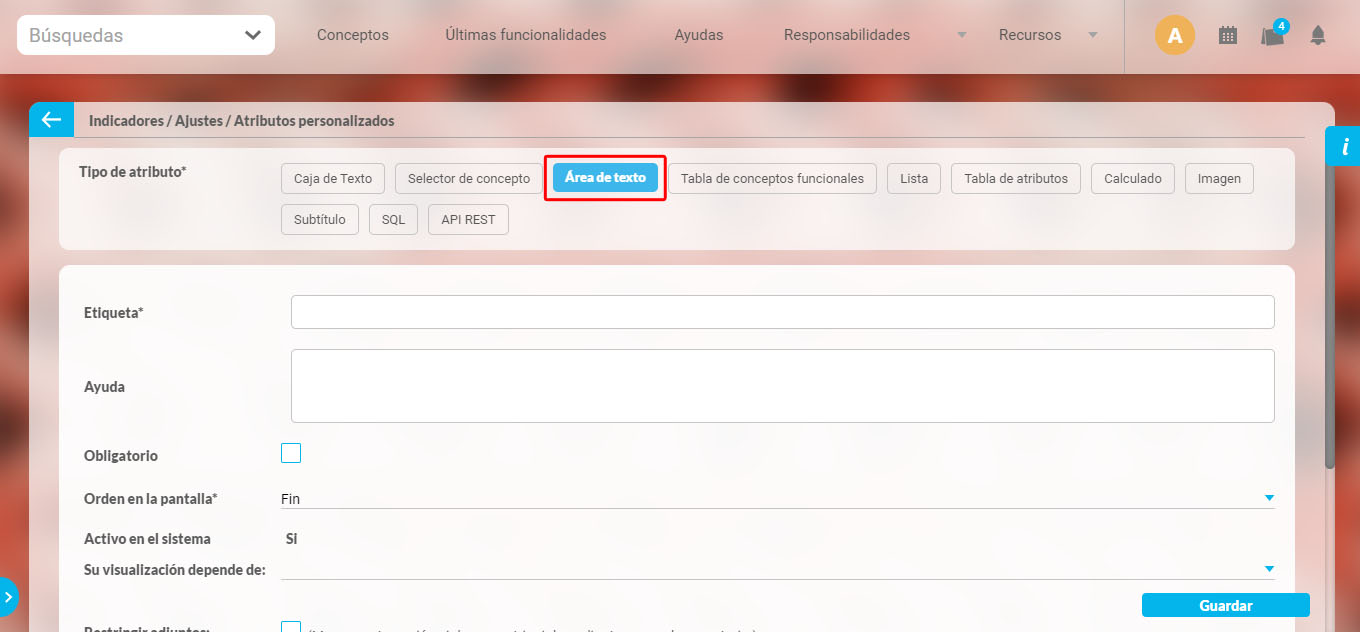Click the back arrow icon
This screenshot has height=632, width=1360.
[51, 120]
